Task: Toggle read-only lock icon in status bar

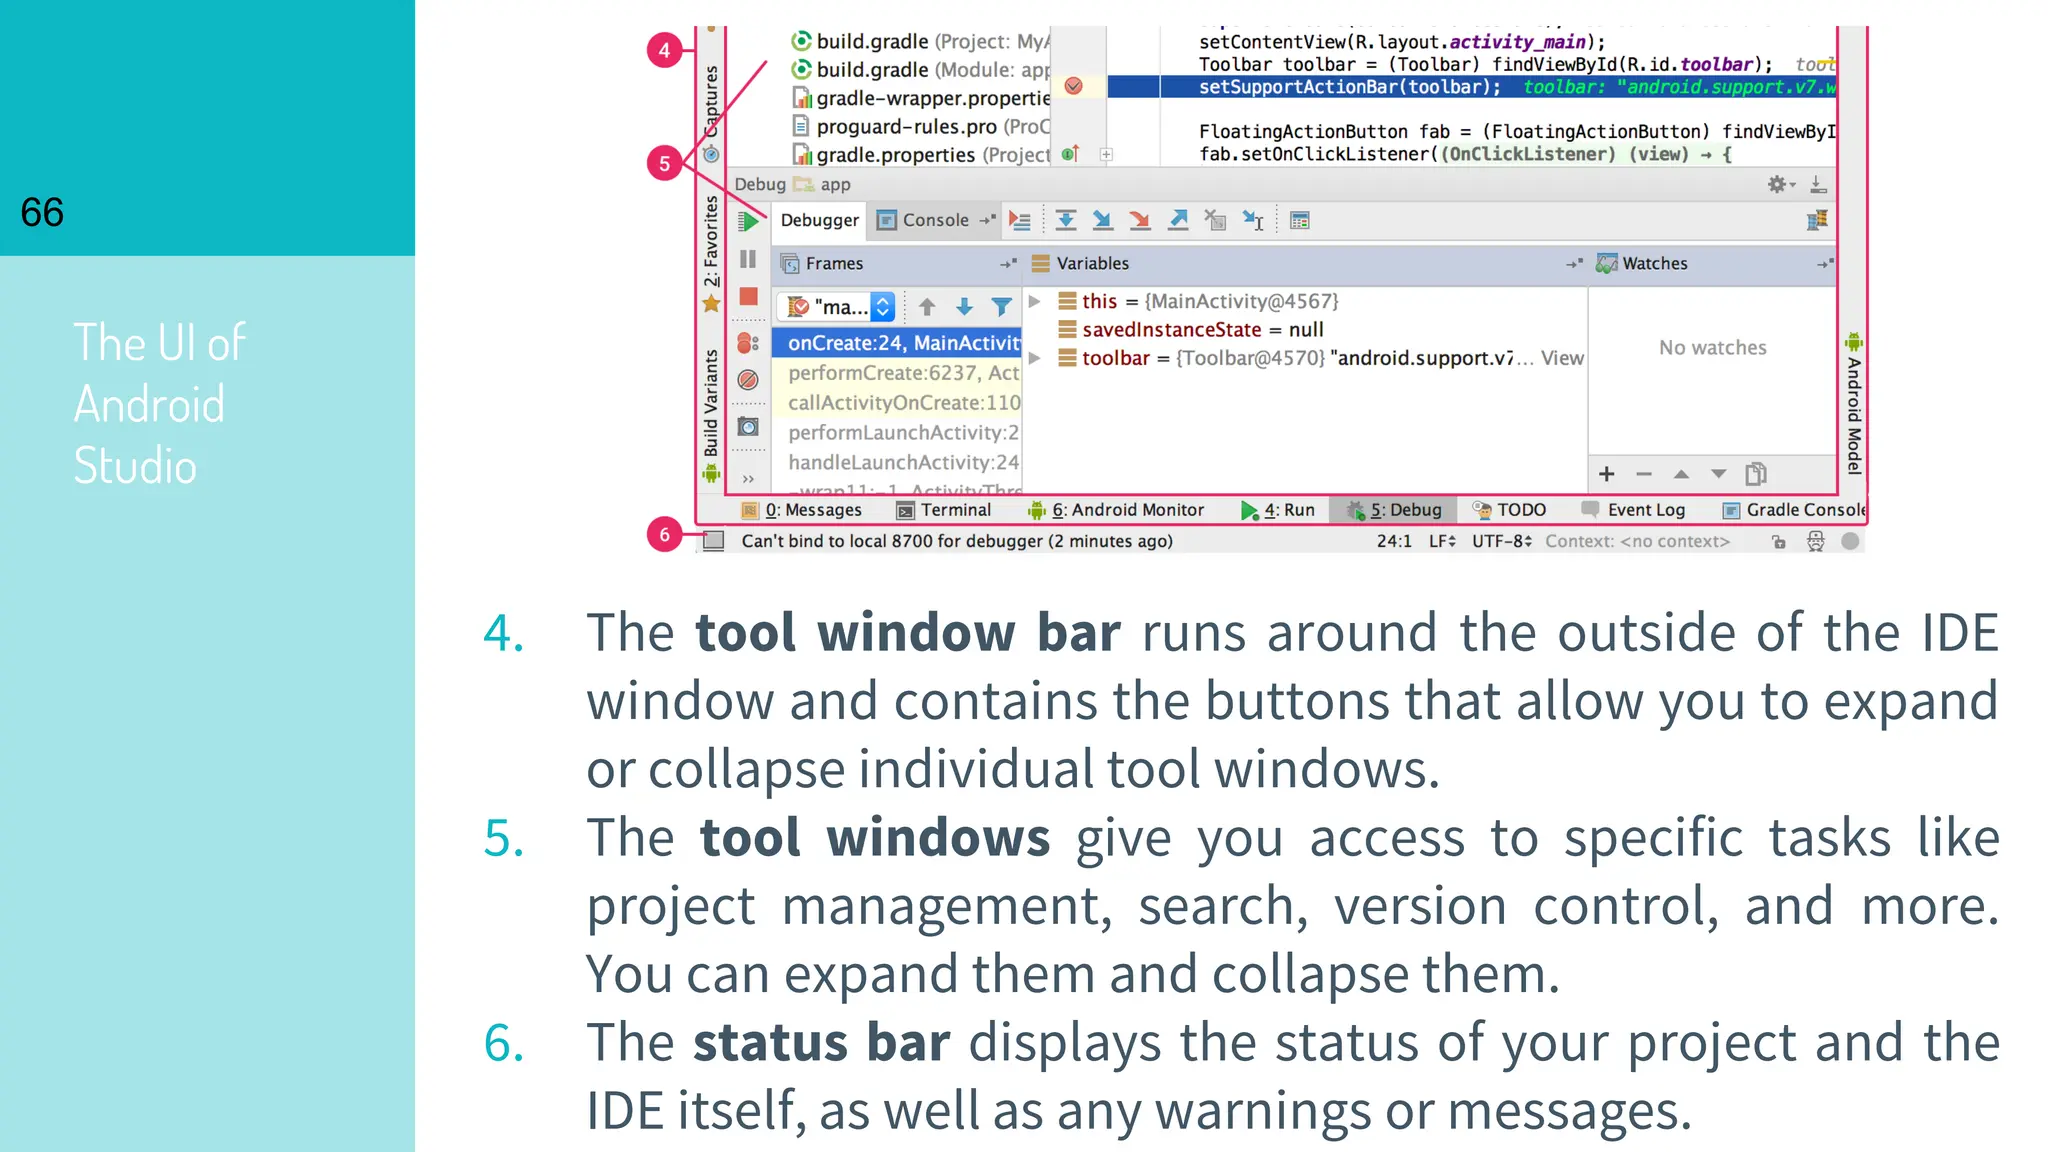Action: (x=1778, y=542)
